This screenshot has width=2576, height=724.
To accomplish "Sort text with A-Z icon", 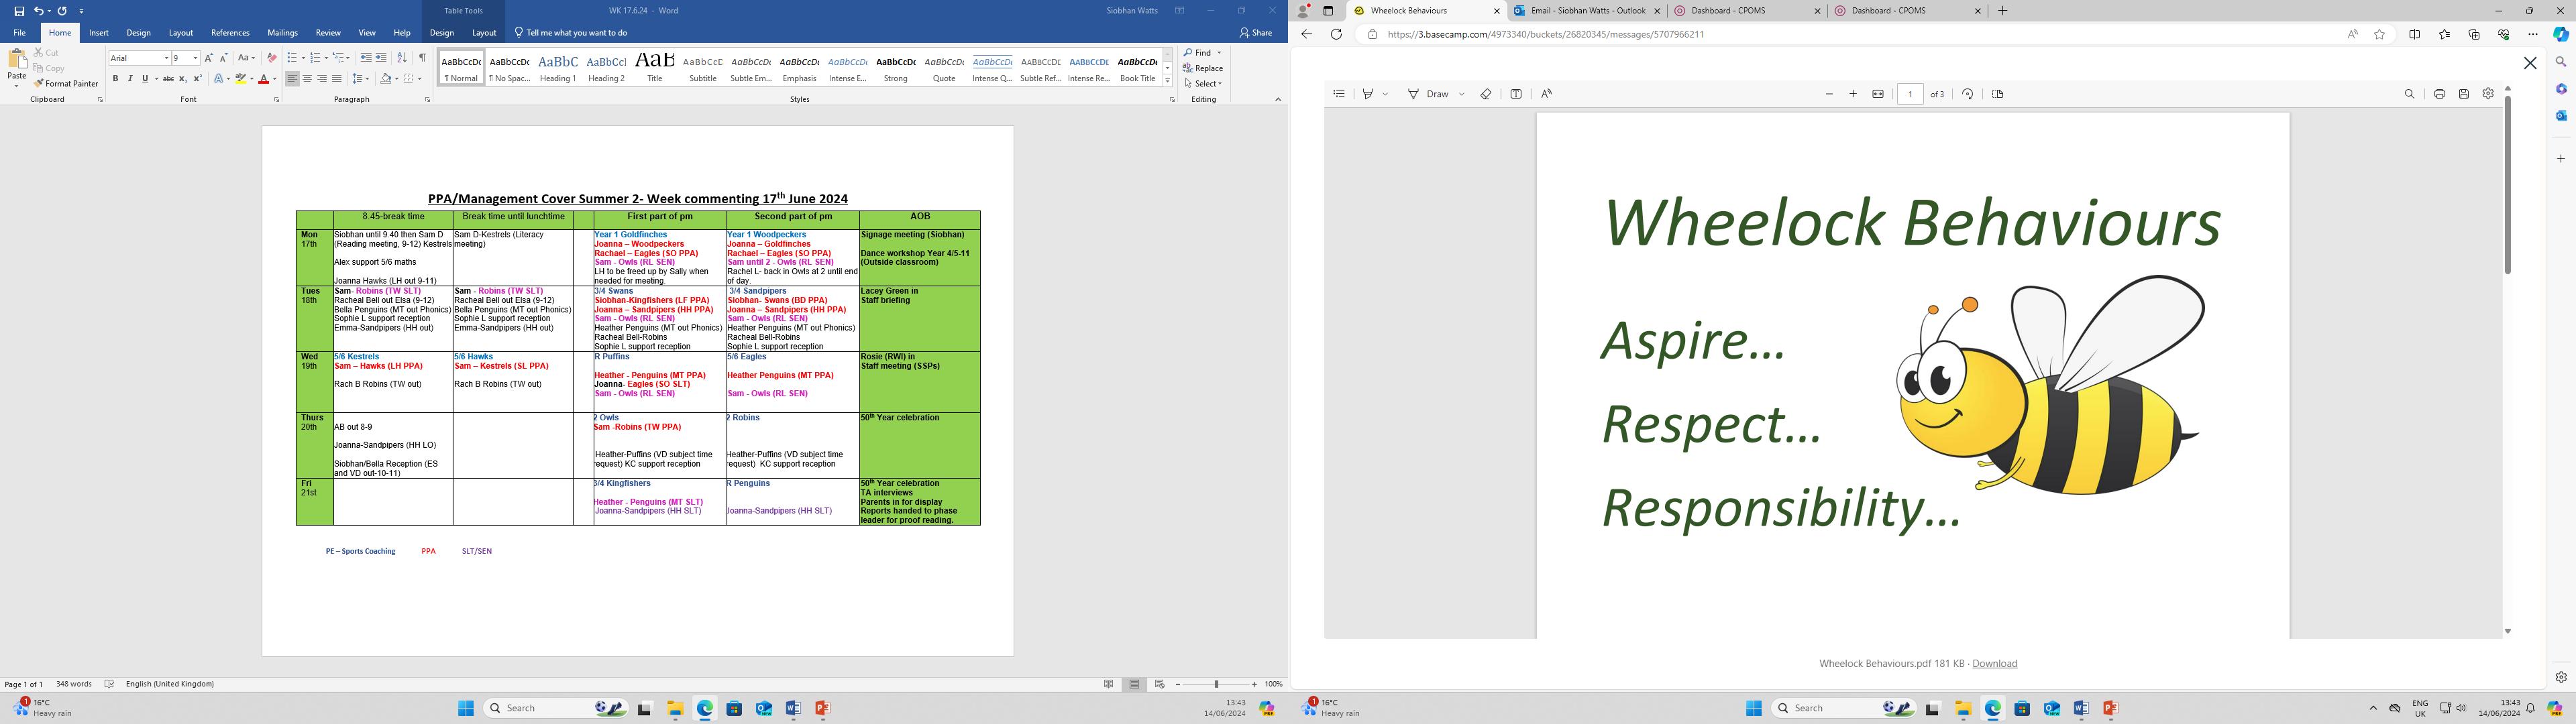I will [402, 58].
